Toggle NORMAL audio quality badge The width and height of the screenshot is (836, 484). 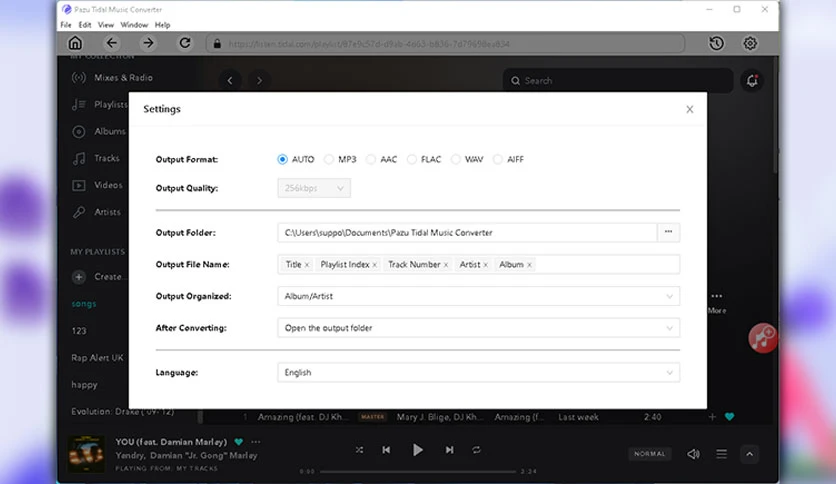point(649,454)
